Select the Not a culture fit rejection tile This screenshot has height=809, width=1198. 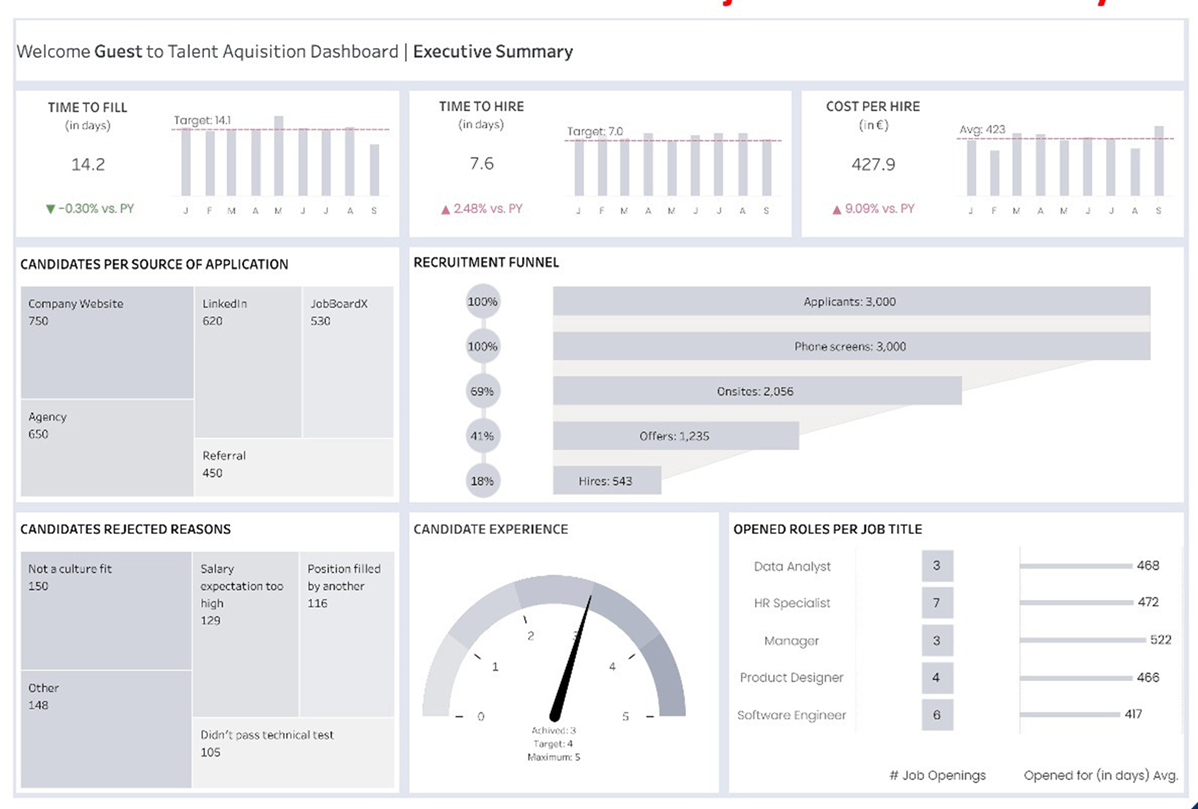(106, 610)
